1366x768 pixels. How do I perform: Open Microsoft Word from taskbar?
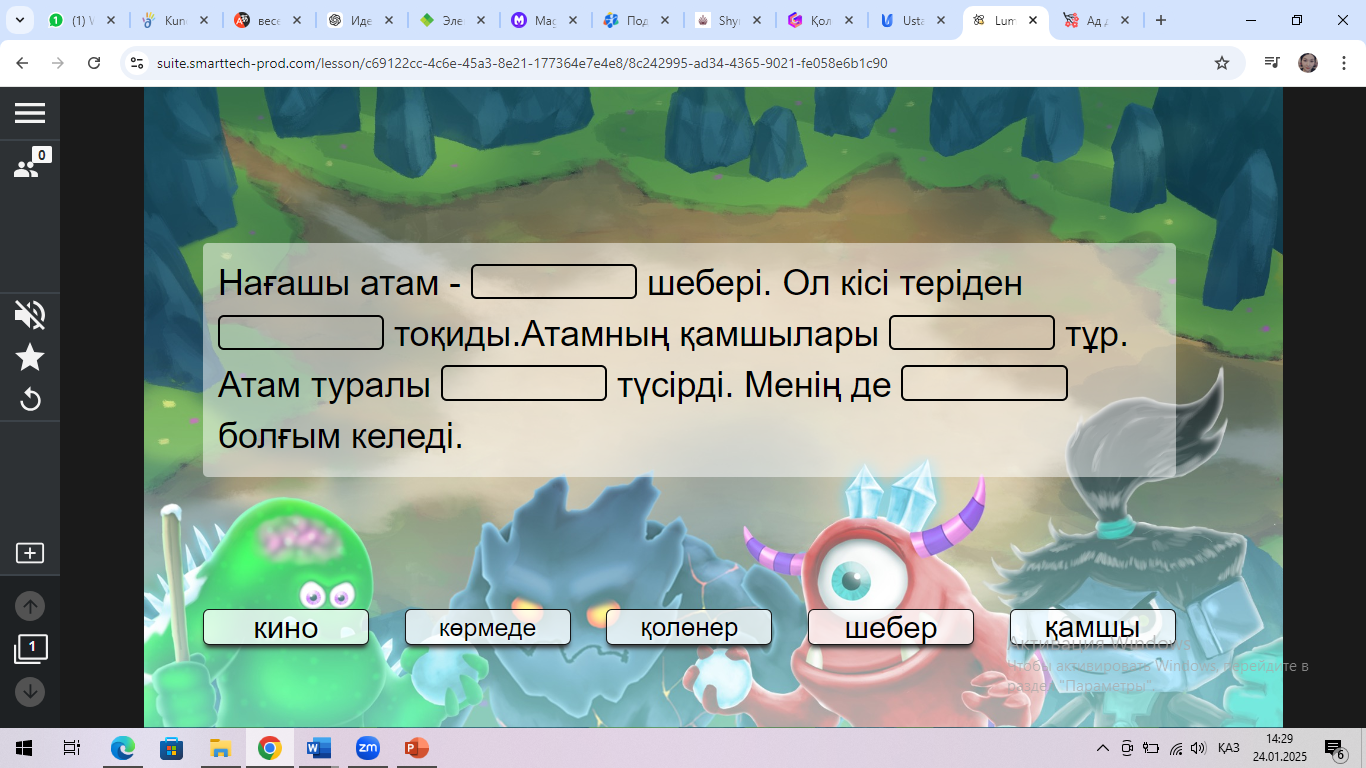318,748
